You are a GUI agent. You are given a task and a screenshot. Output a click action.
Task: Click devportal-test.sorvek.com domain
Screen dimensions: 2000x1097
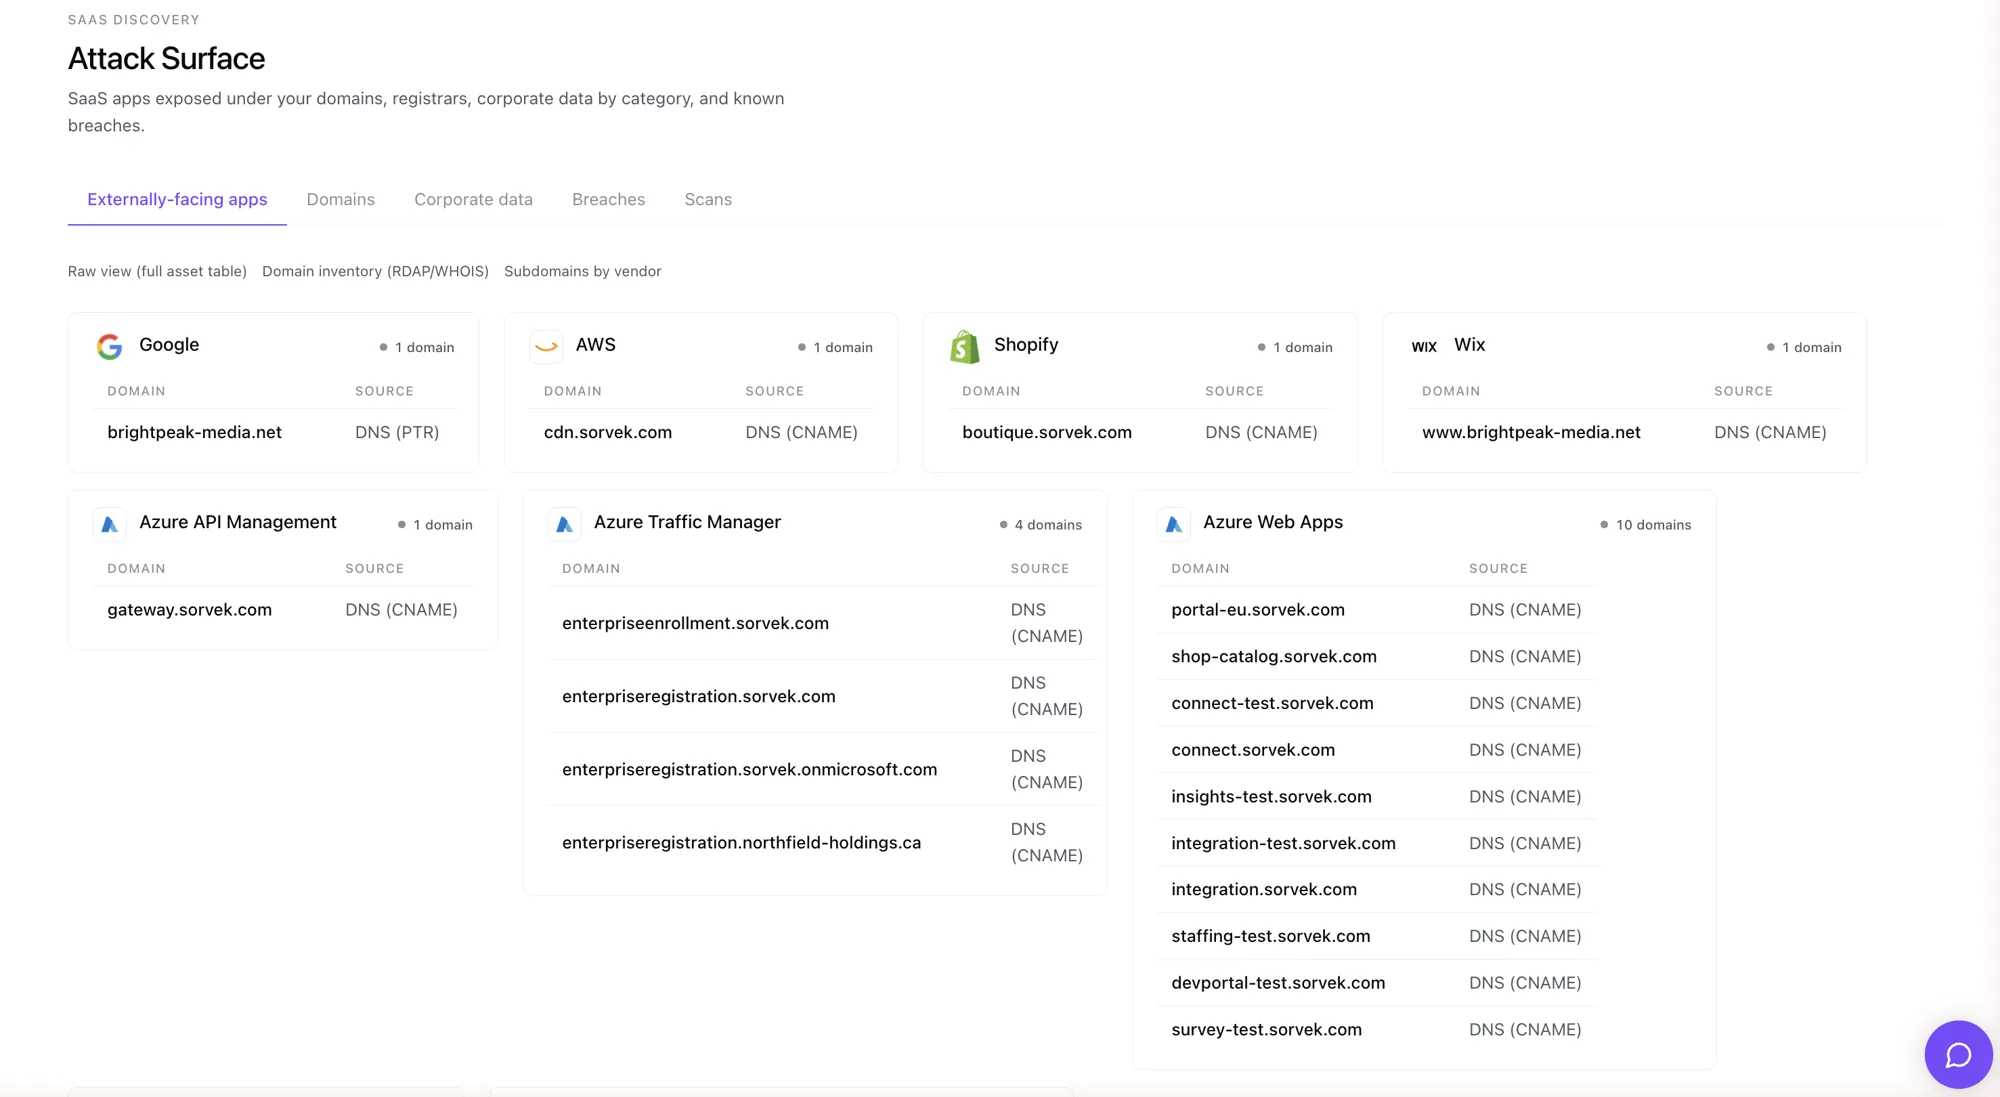coord(1278,982)
